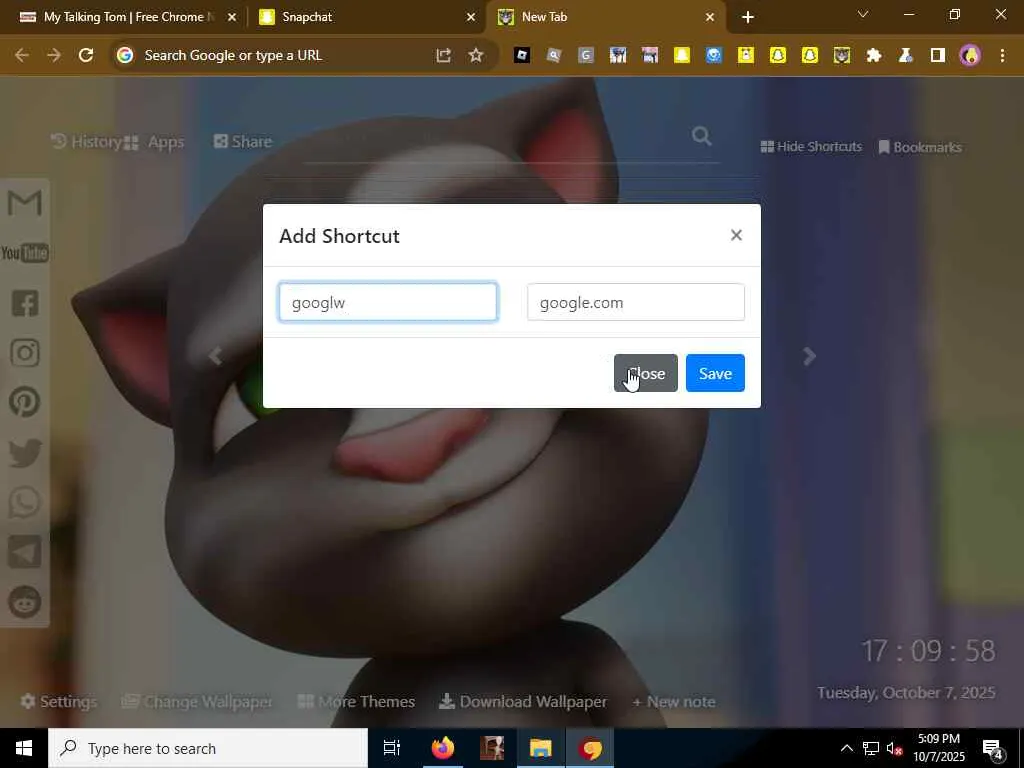Click Download Wallpaper
The width and height of the screenshot is (1024, 768).
coord(522,701)
